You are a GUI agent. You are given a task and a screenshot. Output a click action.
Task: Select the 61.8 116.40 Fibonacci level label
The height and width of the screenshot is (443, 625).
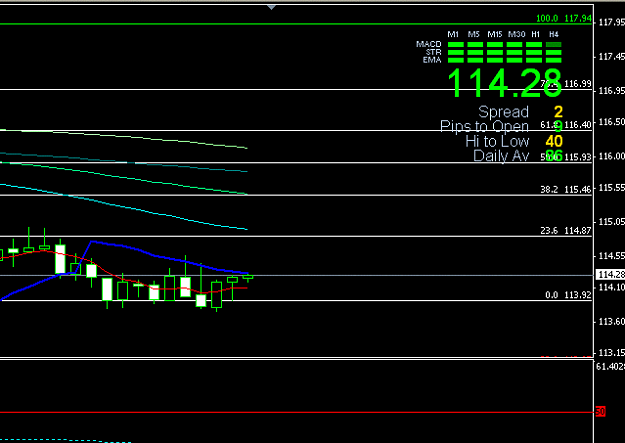(566, 125)
